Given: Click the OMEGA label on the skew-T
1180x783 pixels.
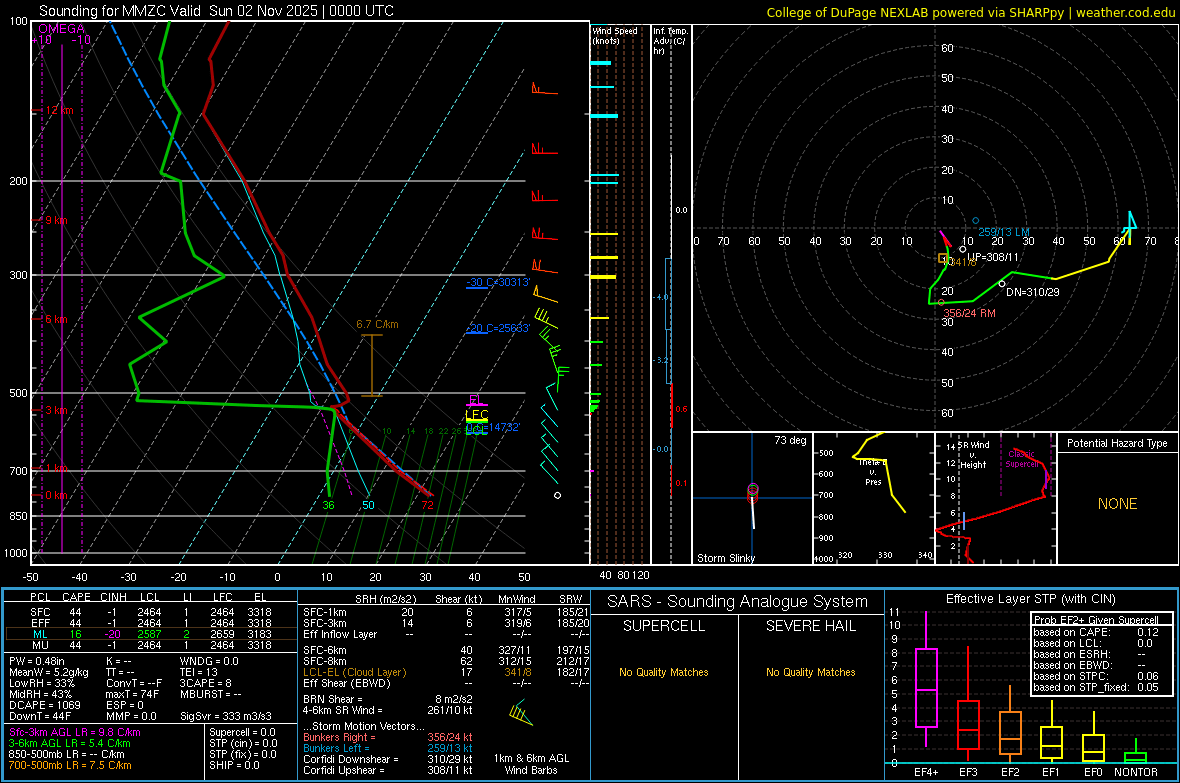Looking at the screenshot, I should (x=61, y=29).
